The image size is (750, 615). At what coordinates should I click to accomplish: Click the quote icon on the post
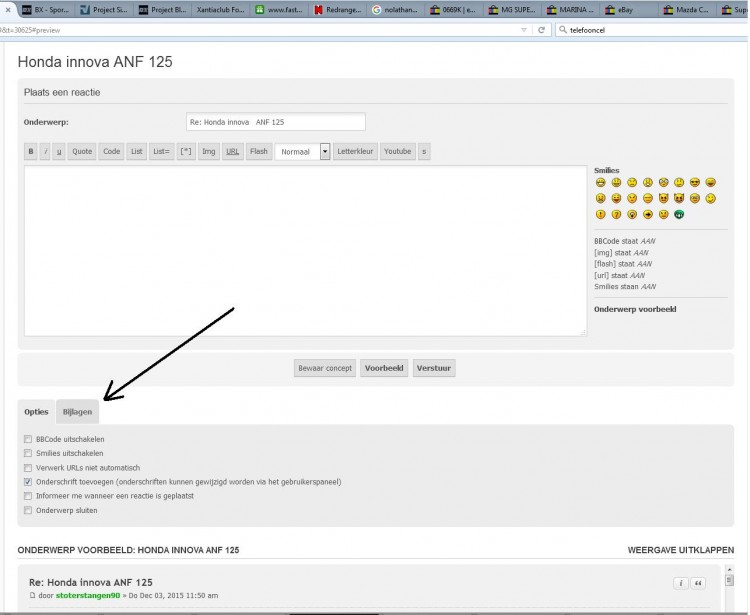tap(698, 583)
